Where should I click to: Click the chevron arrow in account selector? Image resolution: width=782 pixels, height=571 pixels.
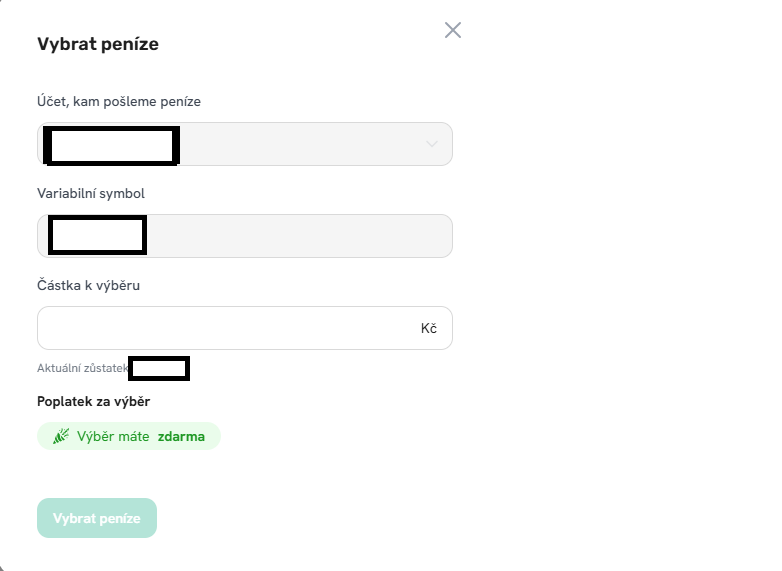click(432, 144)
